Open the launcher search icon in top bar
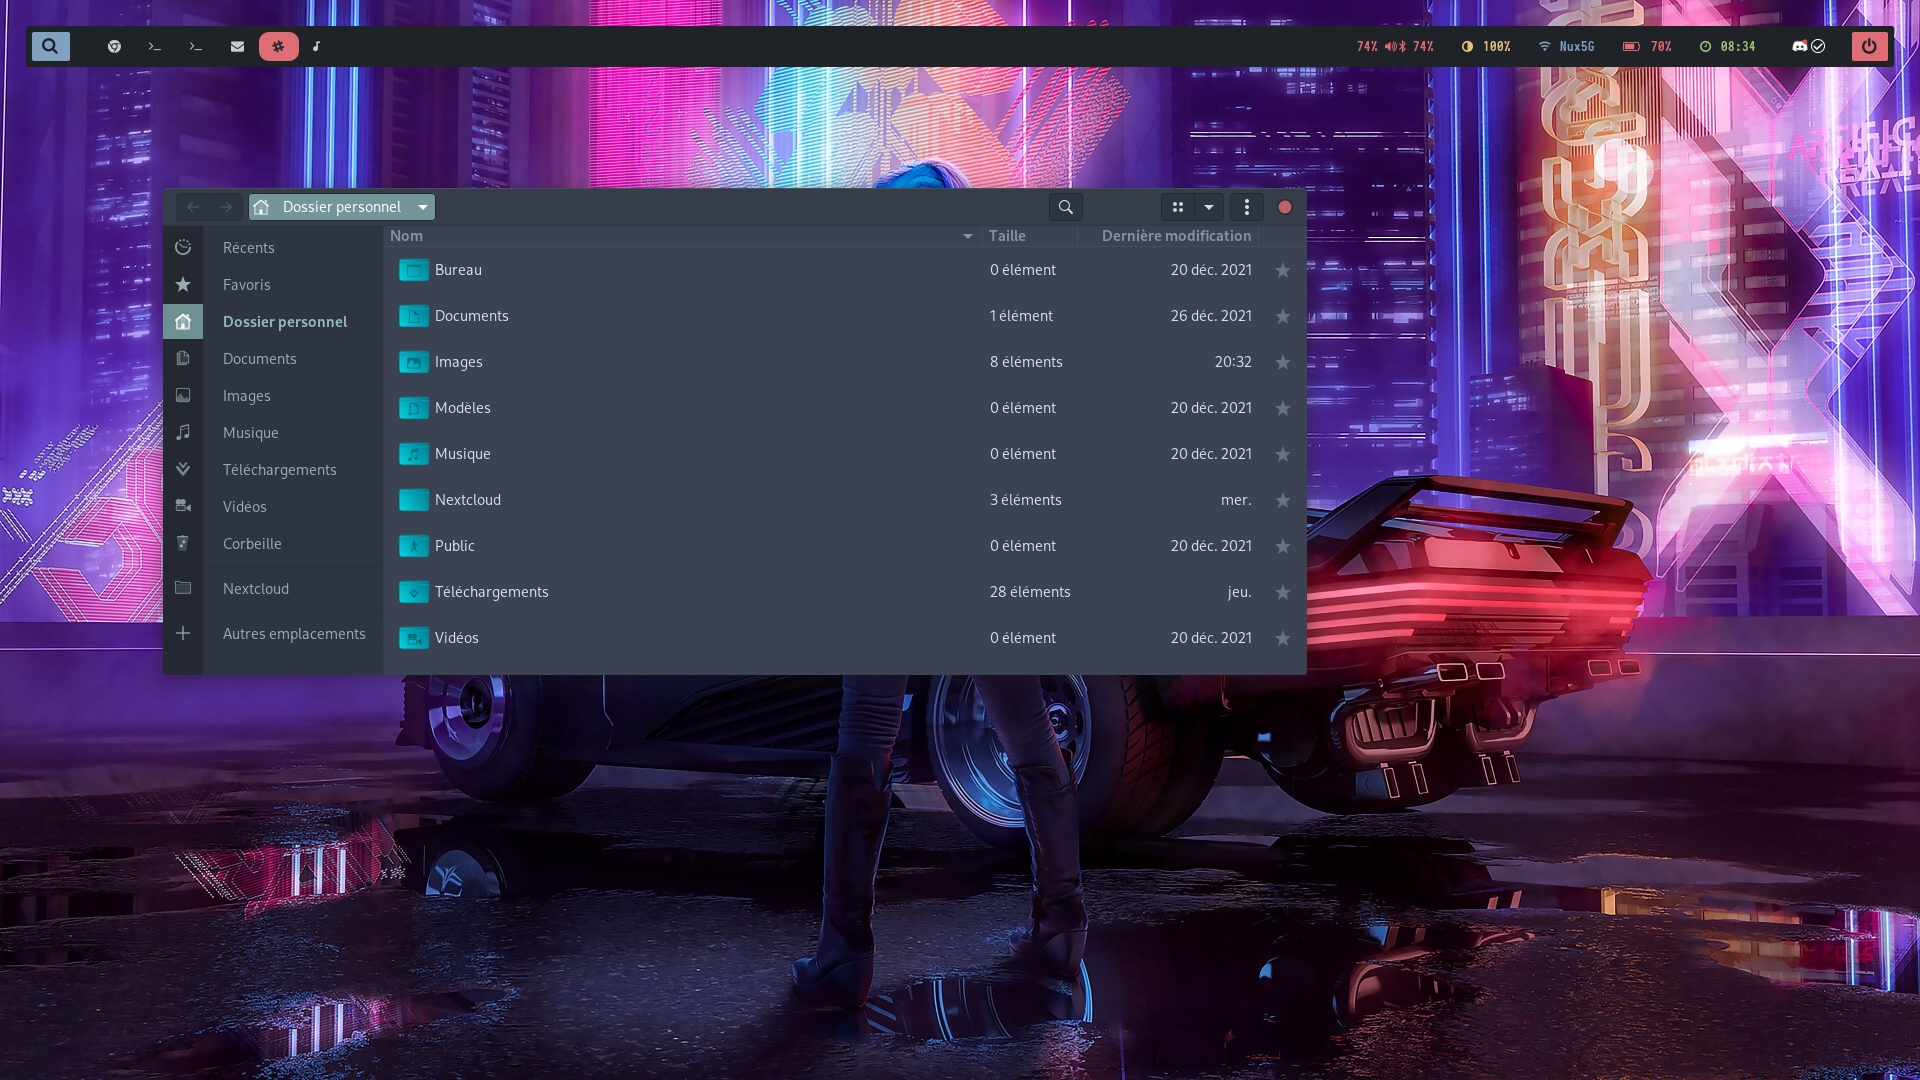 tap(50, 46)
